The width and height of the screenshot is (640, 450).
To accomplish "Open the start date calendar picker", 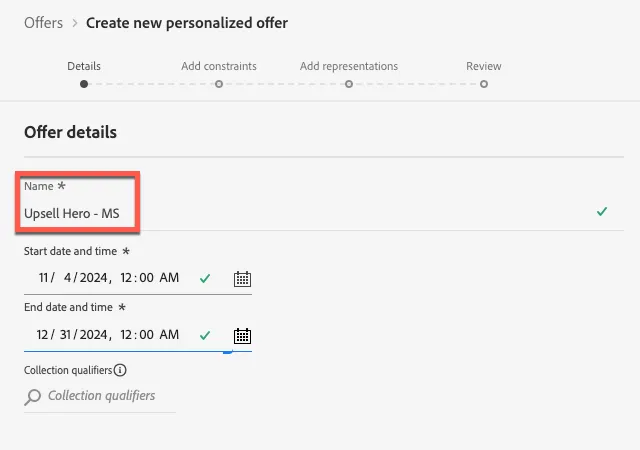I will 242,279.
